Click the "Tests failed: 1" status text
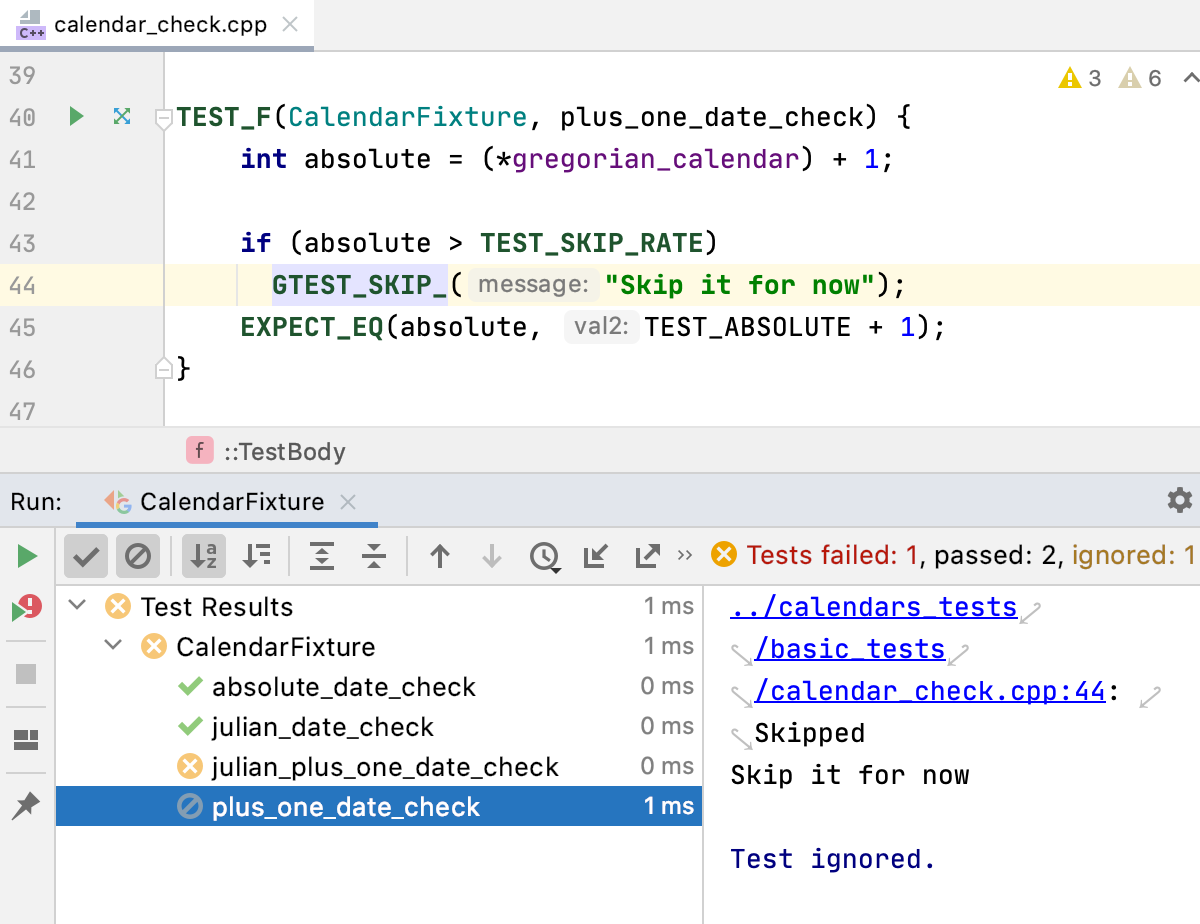The height and width of the screenshot is (924, 1200). coord(832,555)
